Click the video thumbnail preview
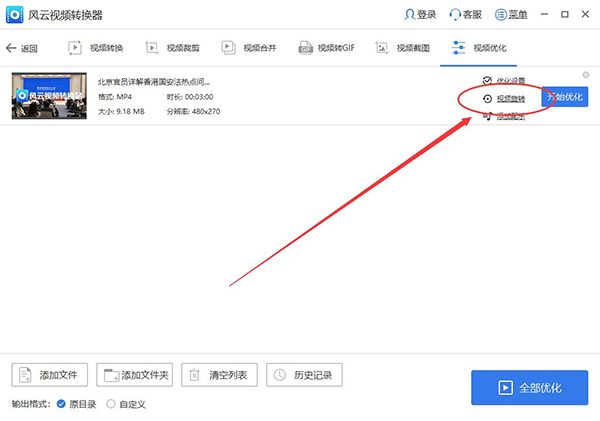The height and width of the screenshot is (421, 600). [51, 96]
